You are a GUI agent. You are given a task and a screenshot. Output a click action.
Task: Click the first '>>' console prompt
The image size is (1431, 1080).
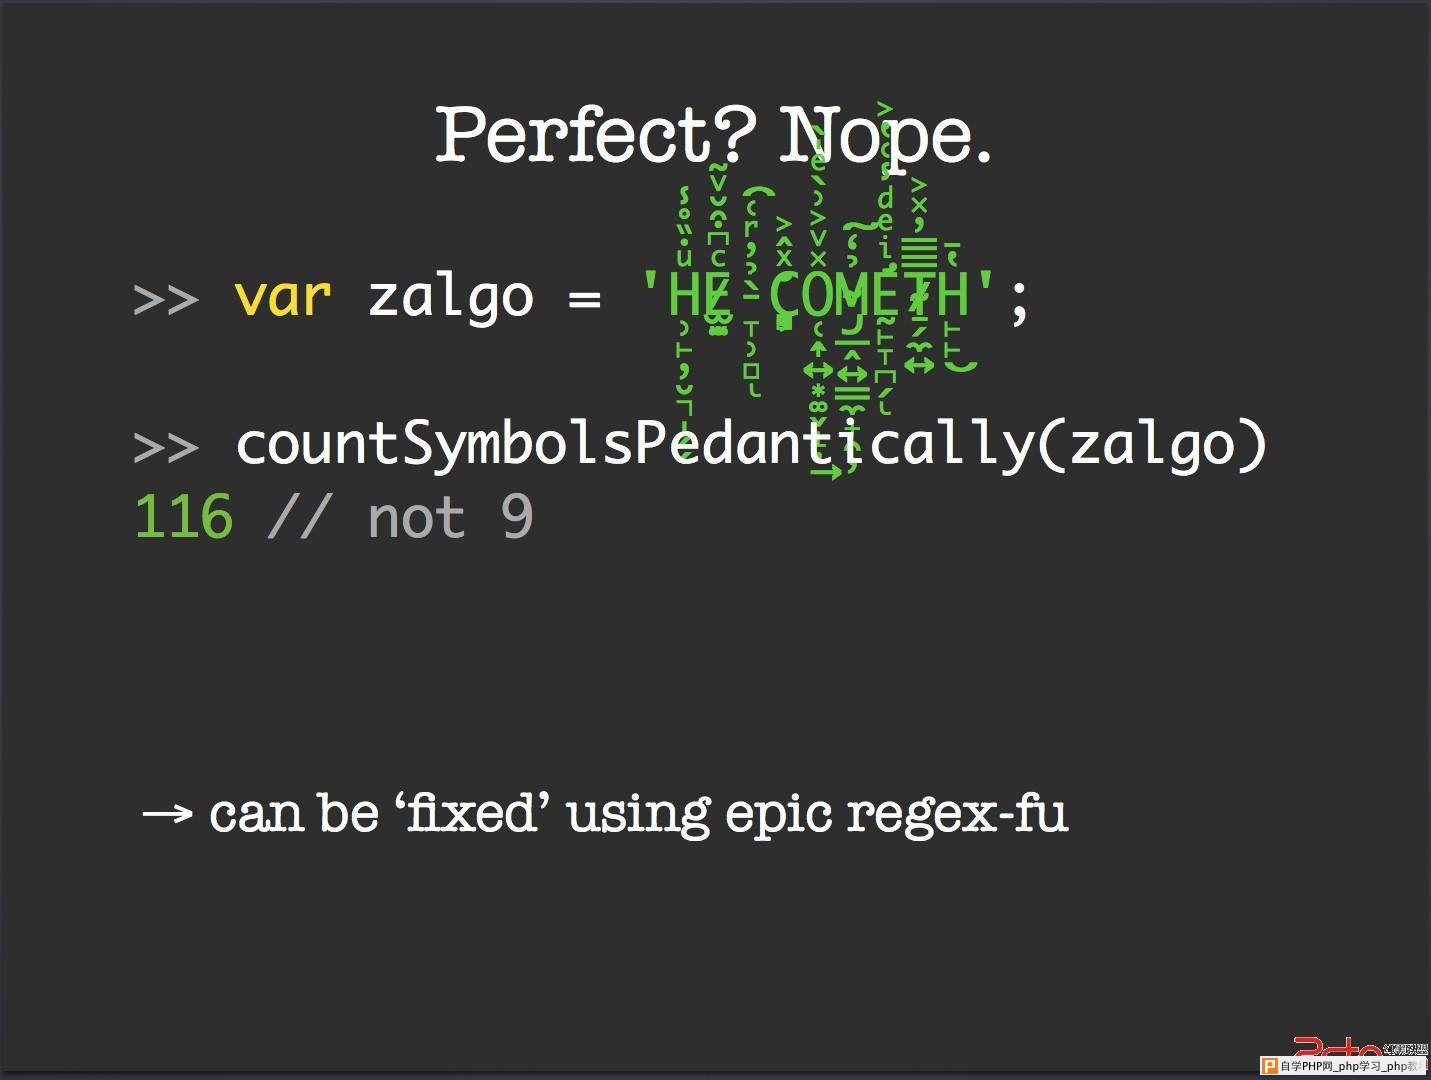pyautogui.click(x=166, y=299)
